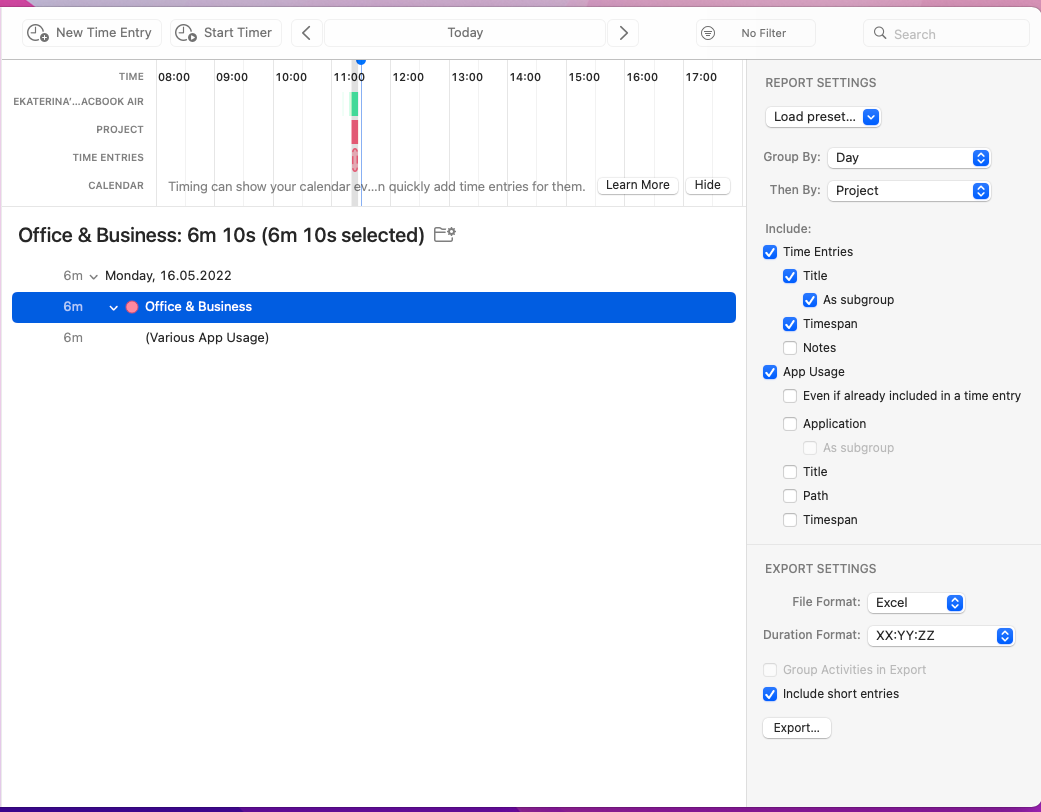Go to next day with right arrow
The height and width of the screenshot is (812, 1041).
(x=623, y=33)
